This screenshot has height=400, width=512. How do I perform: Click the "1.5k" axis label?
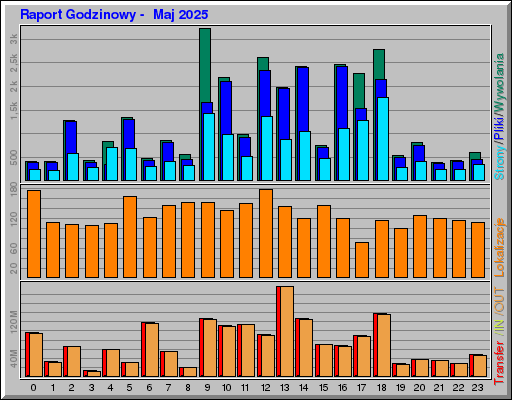pos(14,110)
